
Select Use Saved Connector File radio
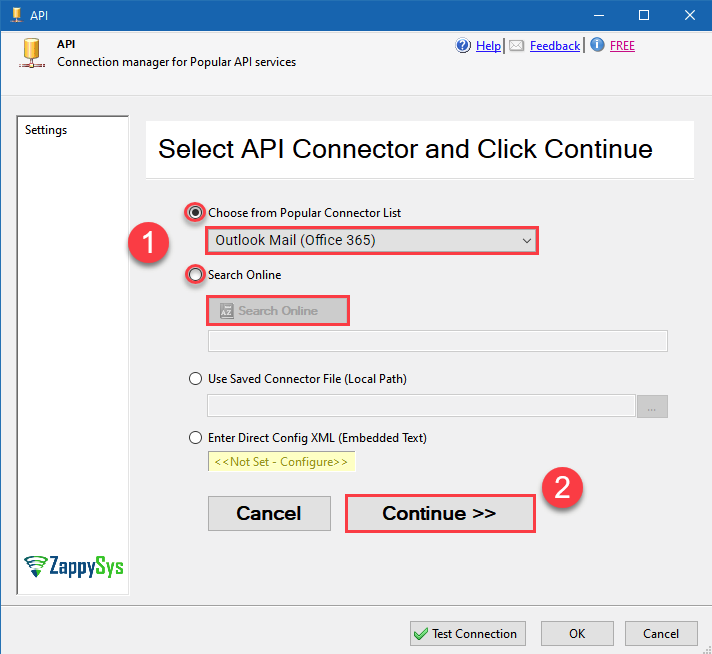click(x=195, y=379)
